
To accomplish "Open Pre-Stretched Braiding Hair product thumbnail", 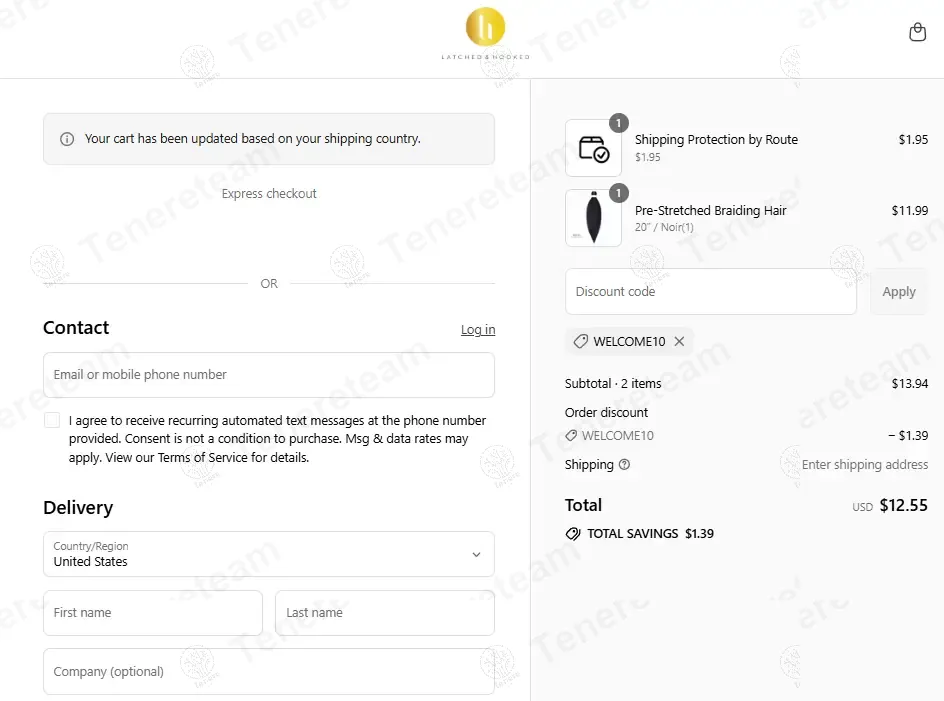I will 594,218.
